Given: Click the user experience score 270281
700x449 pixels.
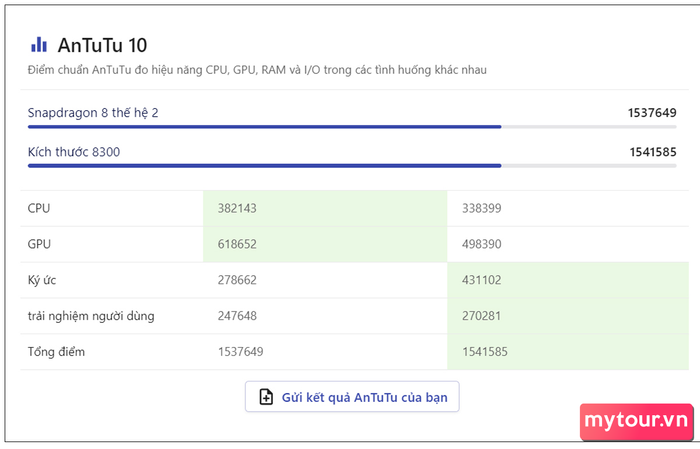Looking at the screenshot, I should pyautogui.click(x=481, y=316).
